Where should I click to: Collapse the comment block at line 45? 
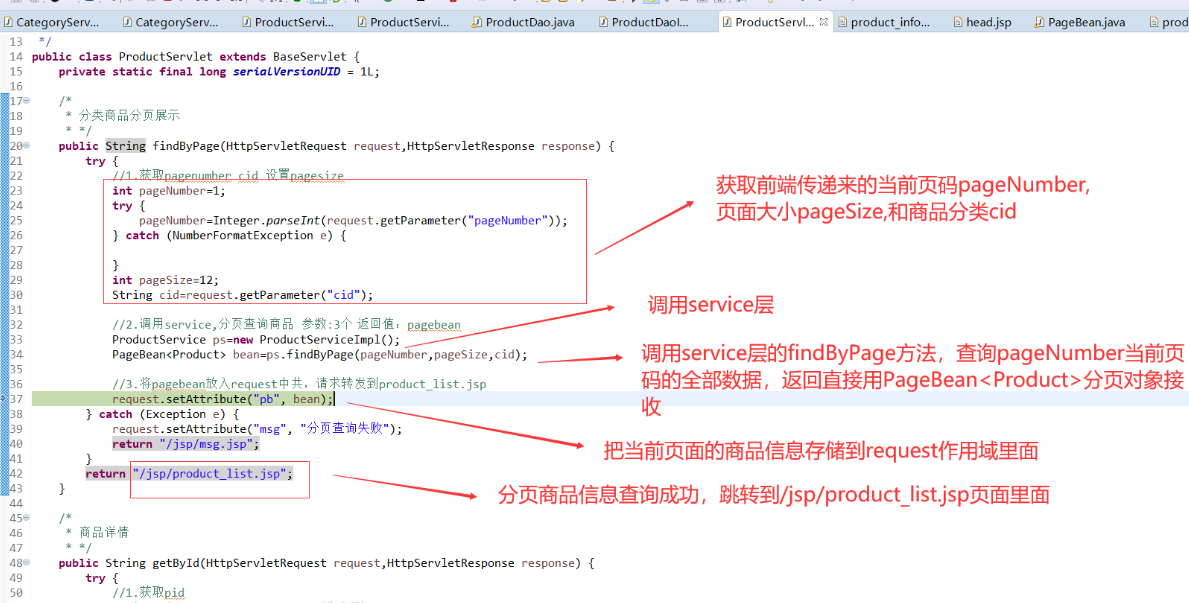(27, 518)
